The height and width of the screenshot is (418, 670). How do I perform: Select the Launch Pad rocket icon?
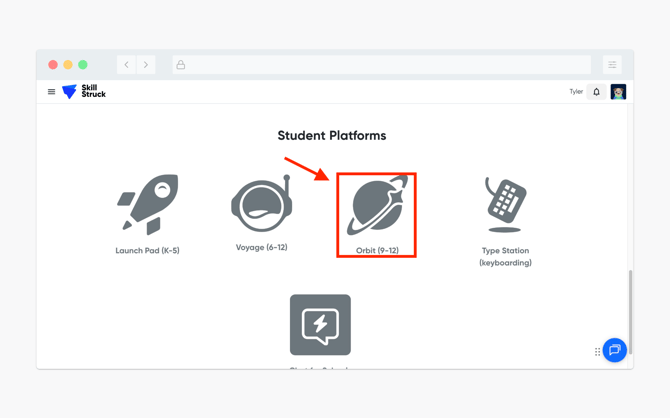(x=148, y=204)
